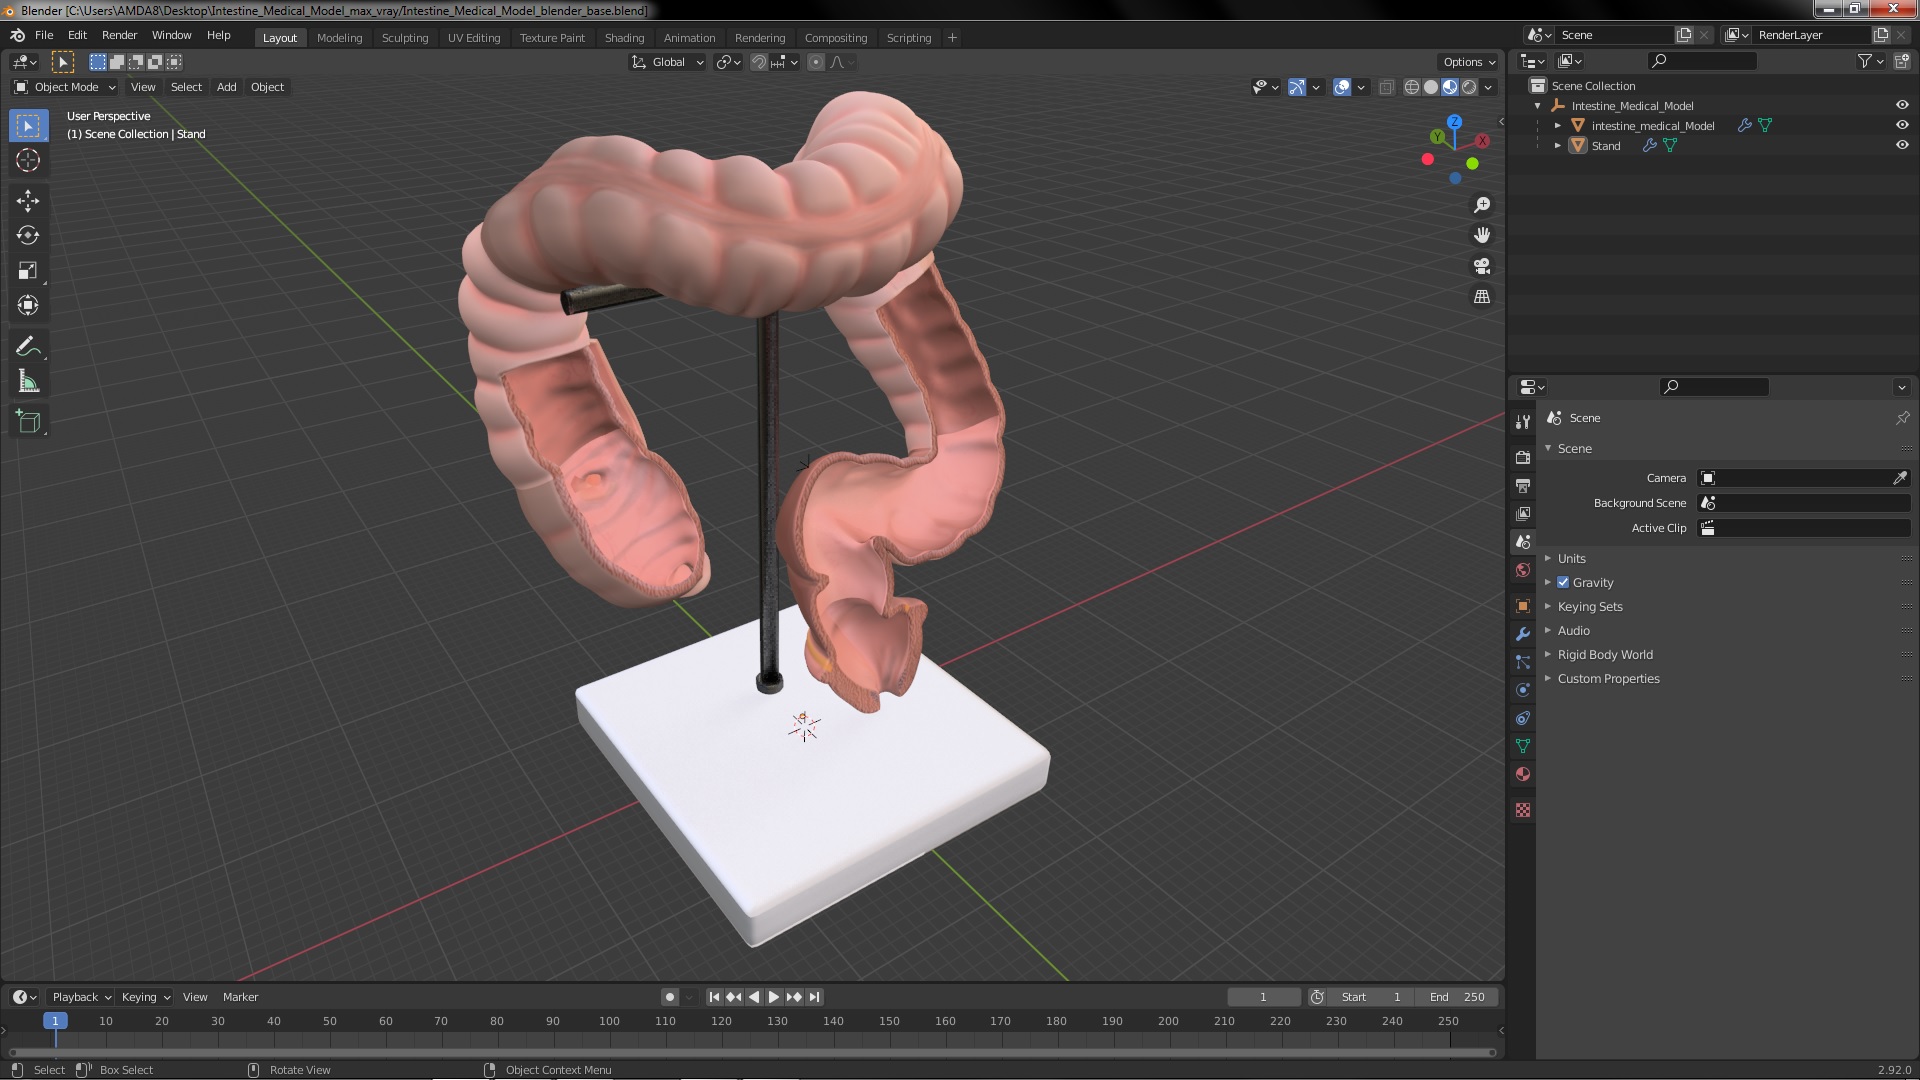Viewport: 1920px width, 1080px height.
Task: Expand the Audio panel
Action: click(1574, 630)
